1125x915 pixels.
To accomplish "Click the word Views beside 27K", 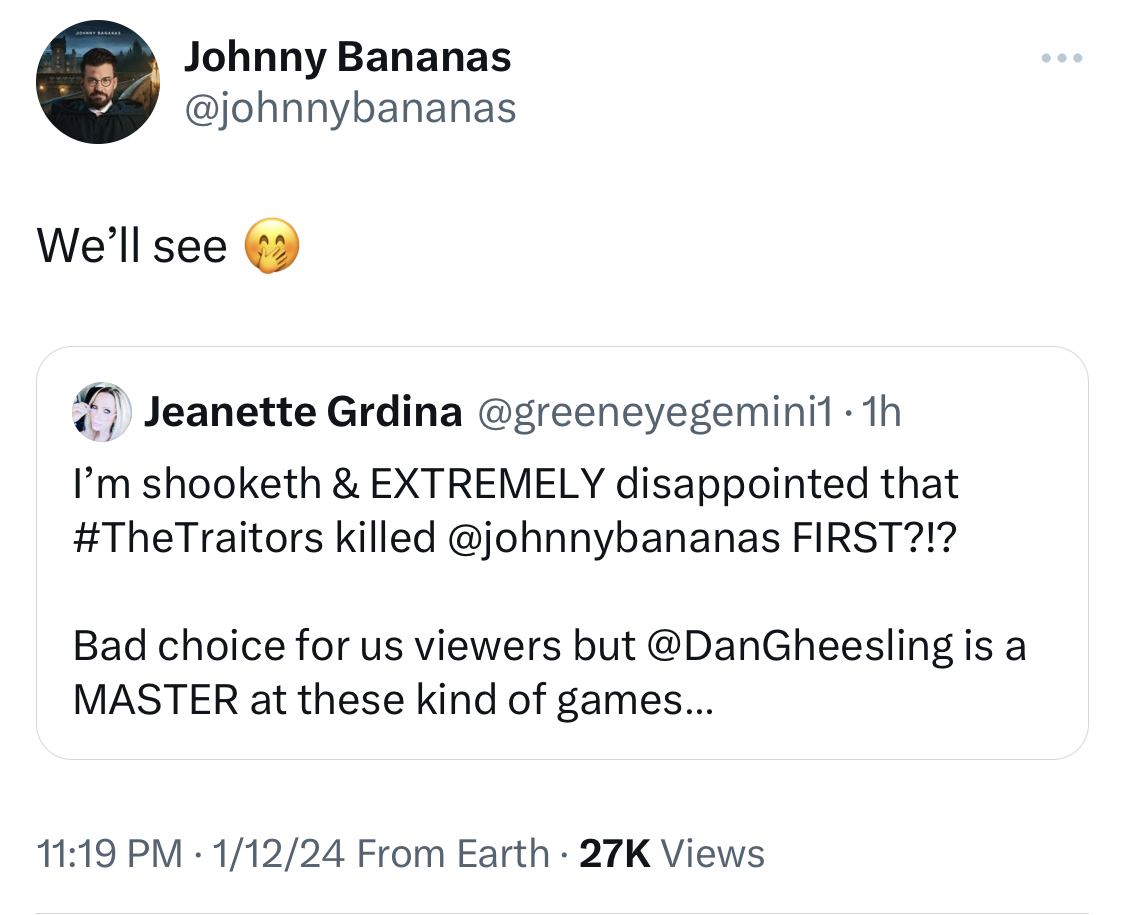I will point(712,854).
